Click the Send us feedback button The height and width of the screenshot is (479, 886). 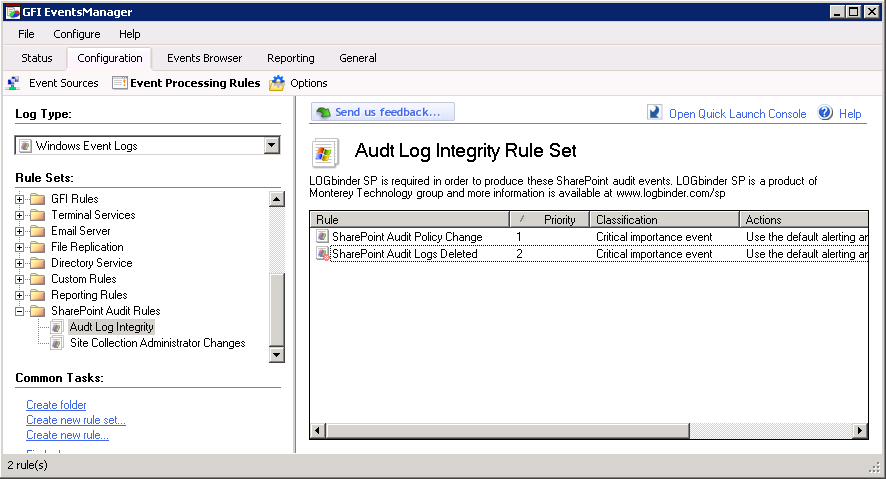pyautogui.click(x=383, y=112)
